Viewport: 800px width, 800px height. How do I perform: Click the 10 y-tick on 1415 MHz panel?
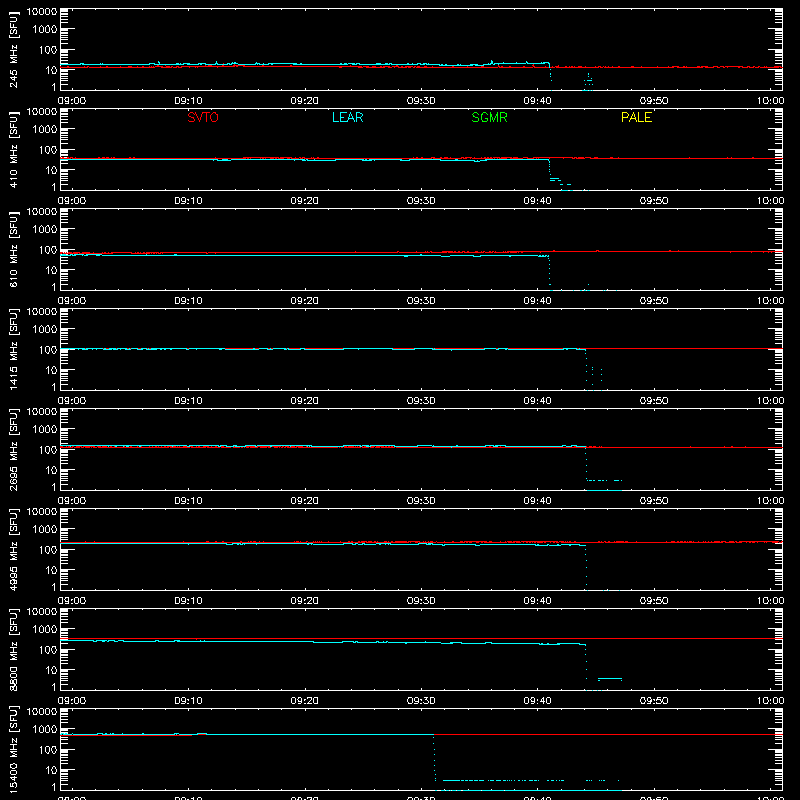coord(51,370)
